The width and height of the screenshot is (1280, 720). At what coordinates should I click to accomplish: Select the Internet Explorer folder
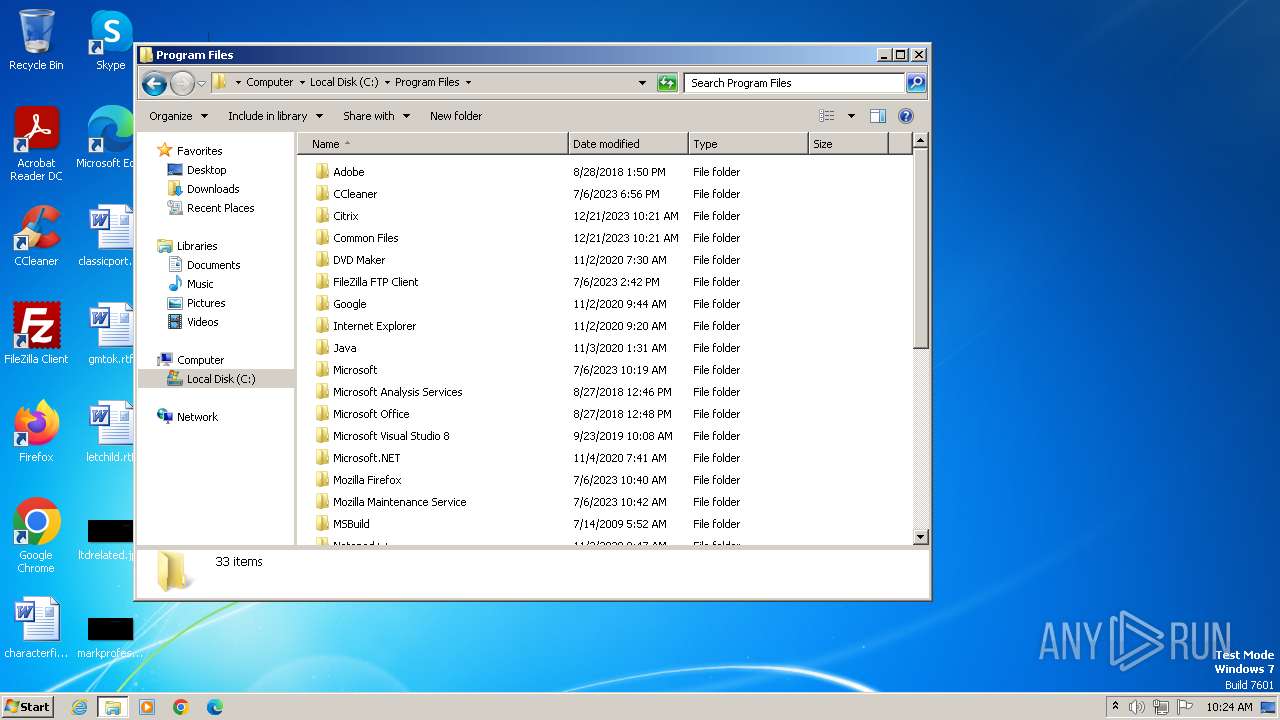click(374, 326)
